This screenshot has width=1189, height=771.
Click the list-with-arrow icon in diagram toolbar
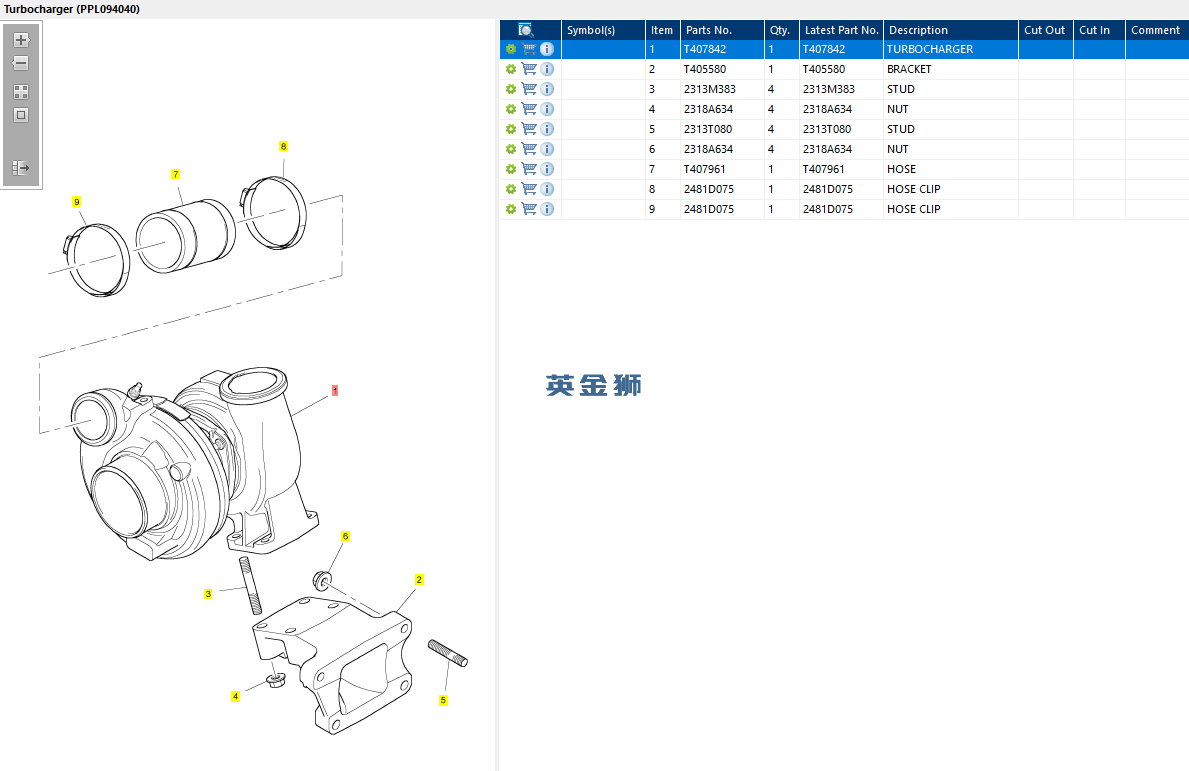[21, 168]
